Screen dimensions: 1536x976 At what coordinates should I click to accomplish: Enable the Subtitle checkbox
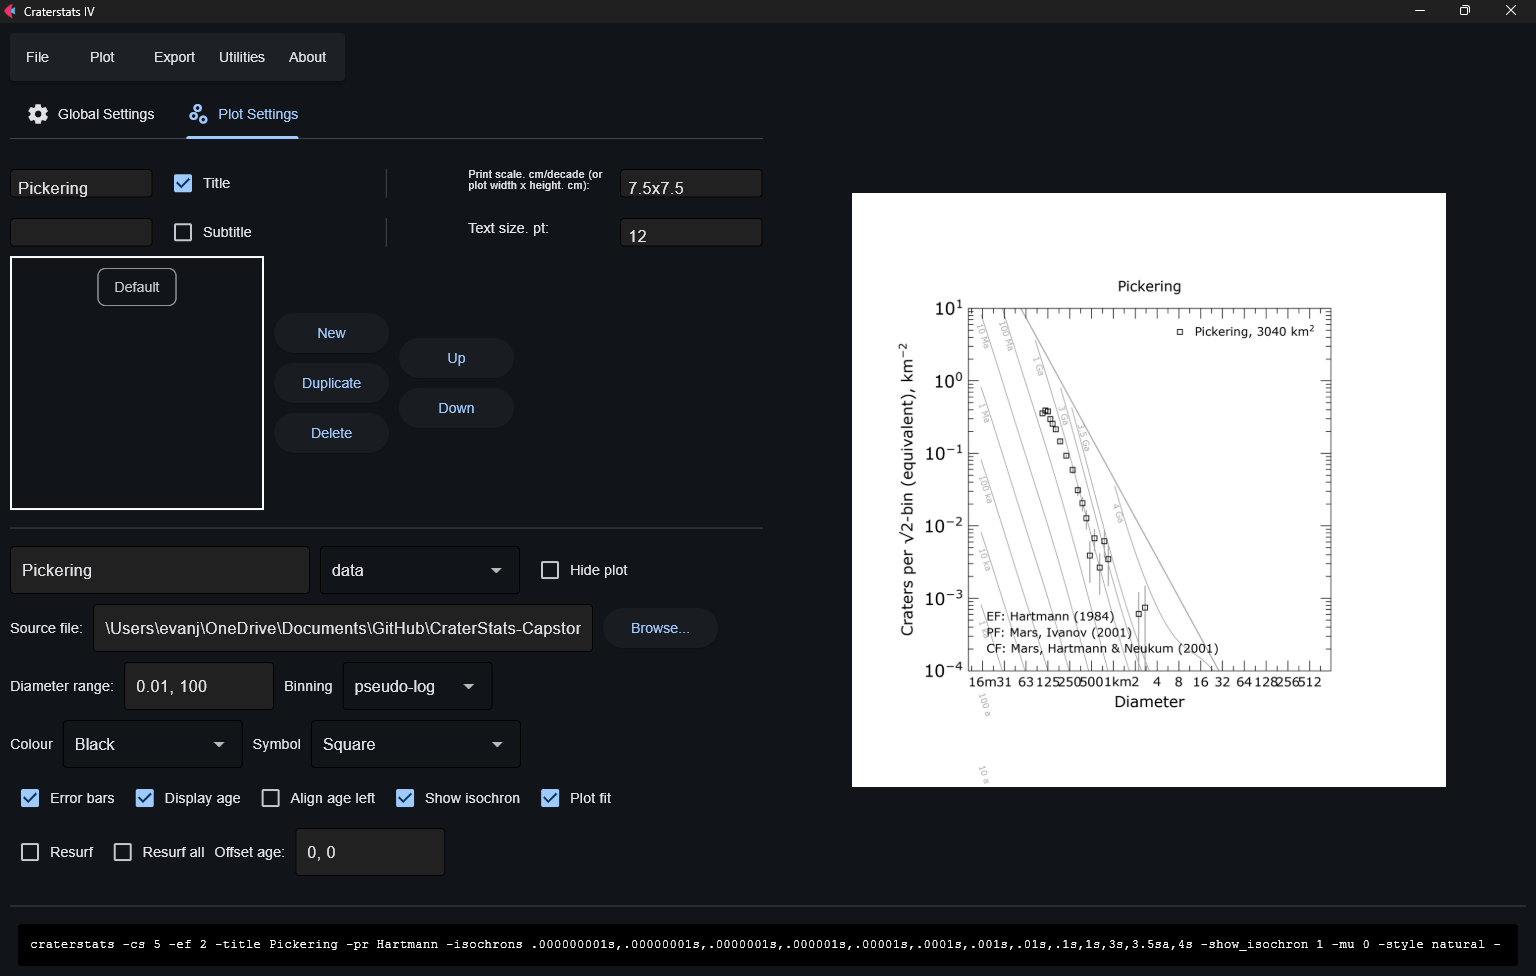(x=183, y=232)
